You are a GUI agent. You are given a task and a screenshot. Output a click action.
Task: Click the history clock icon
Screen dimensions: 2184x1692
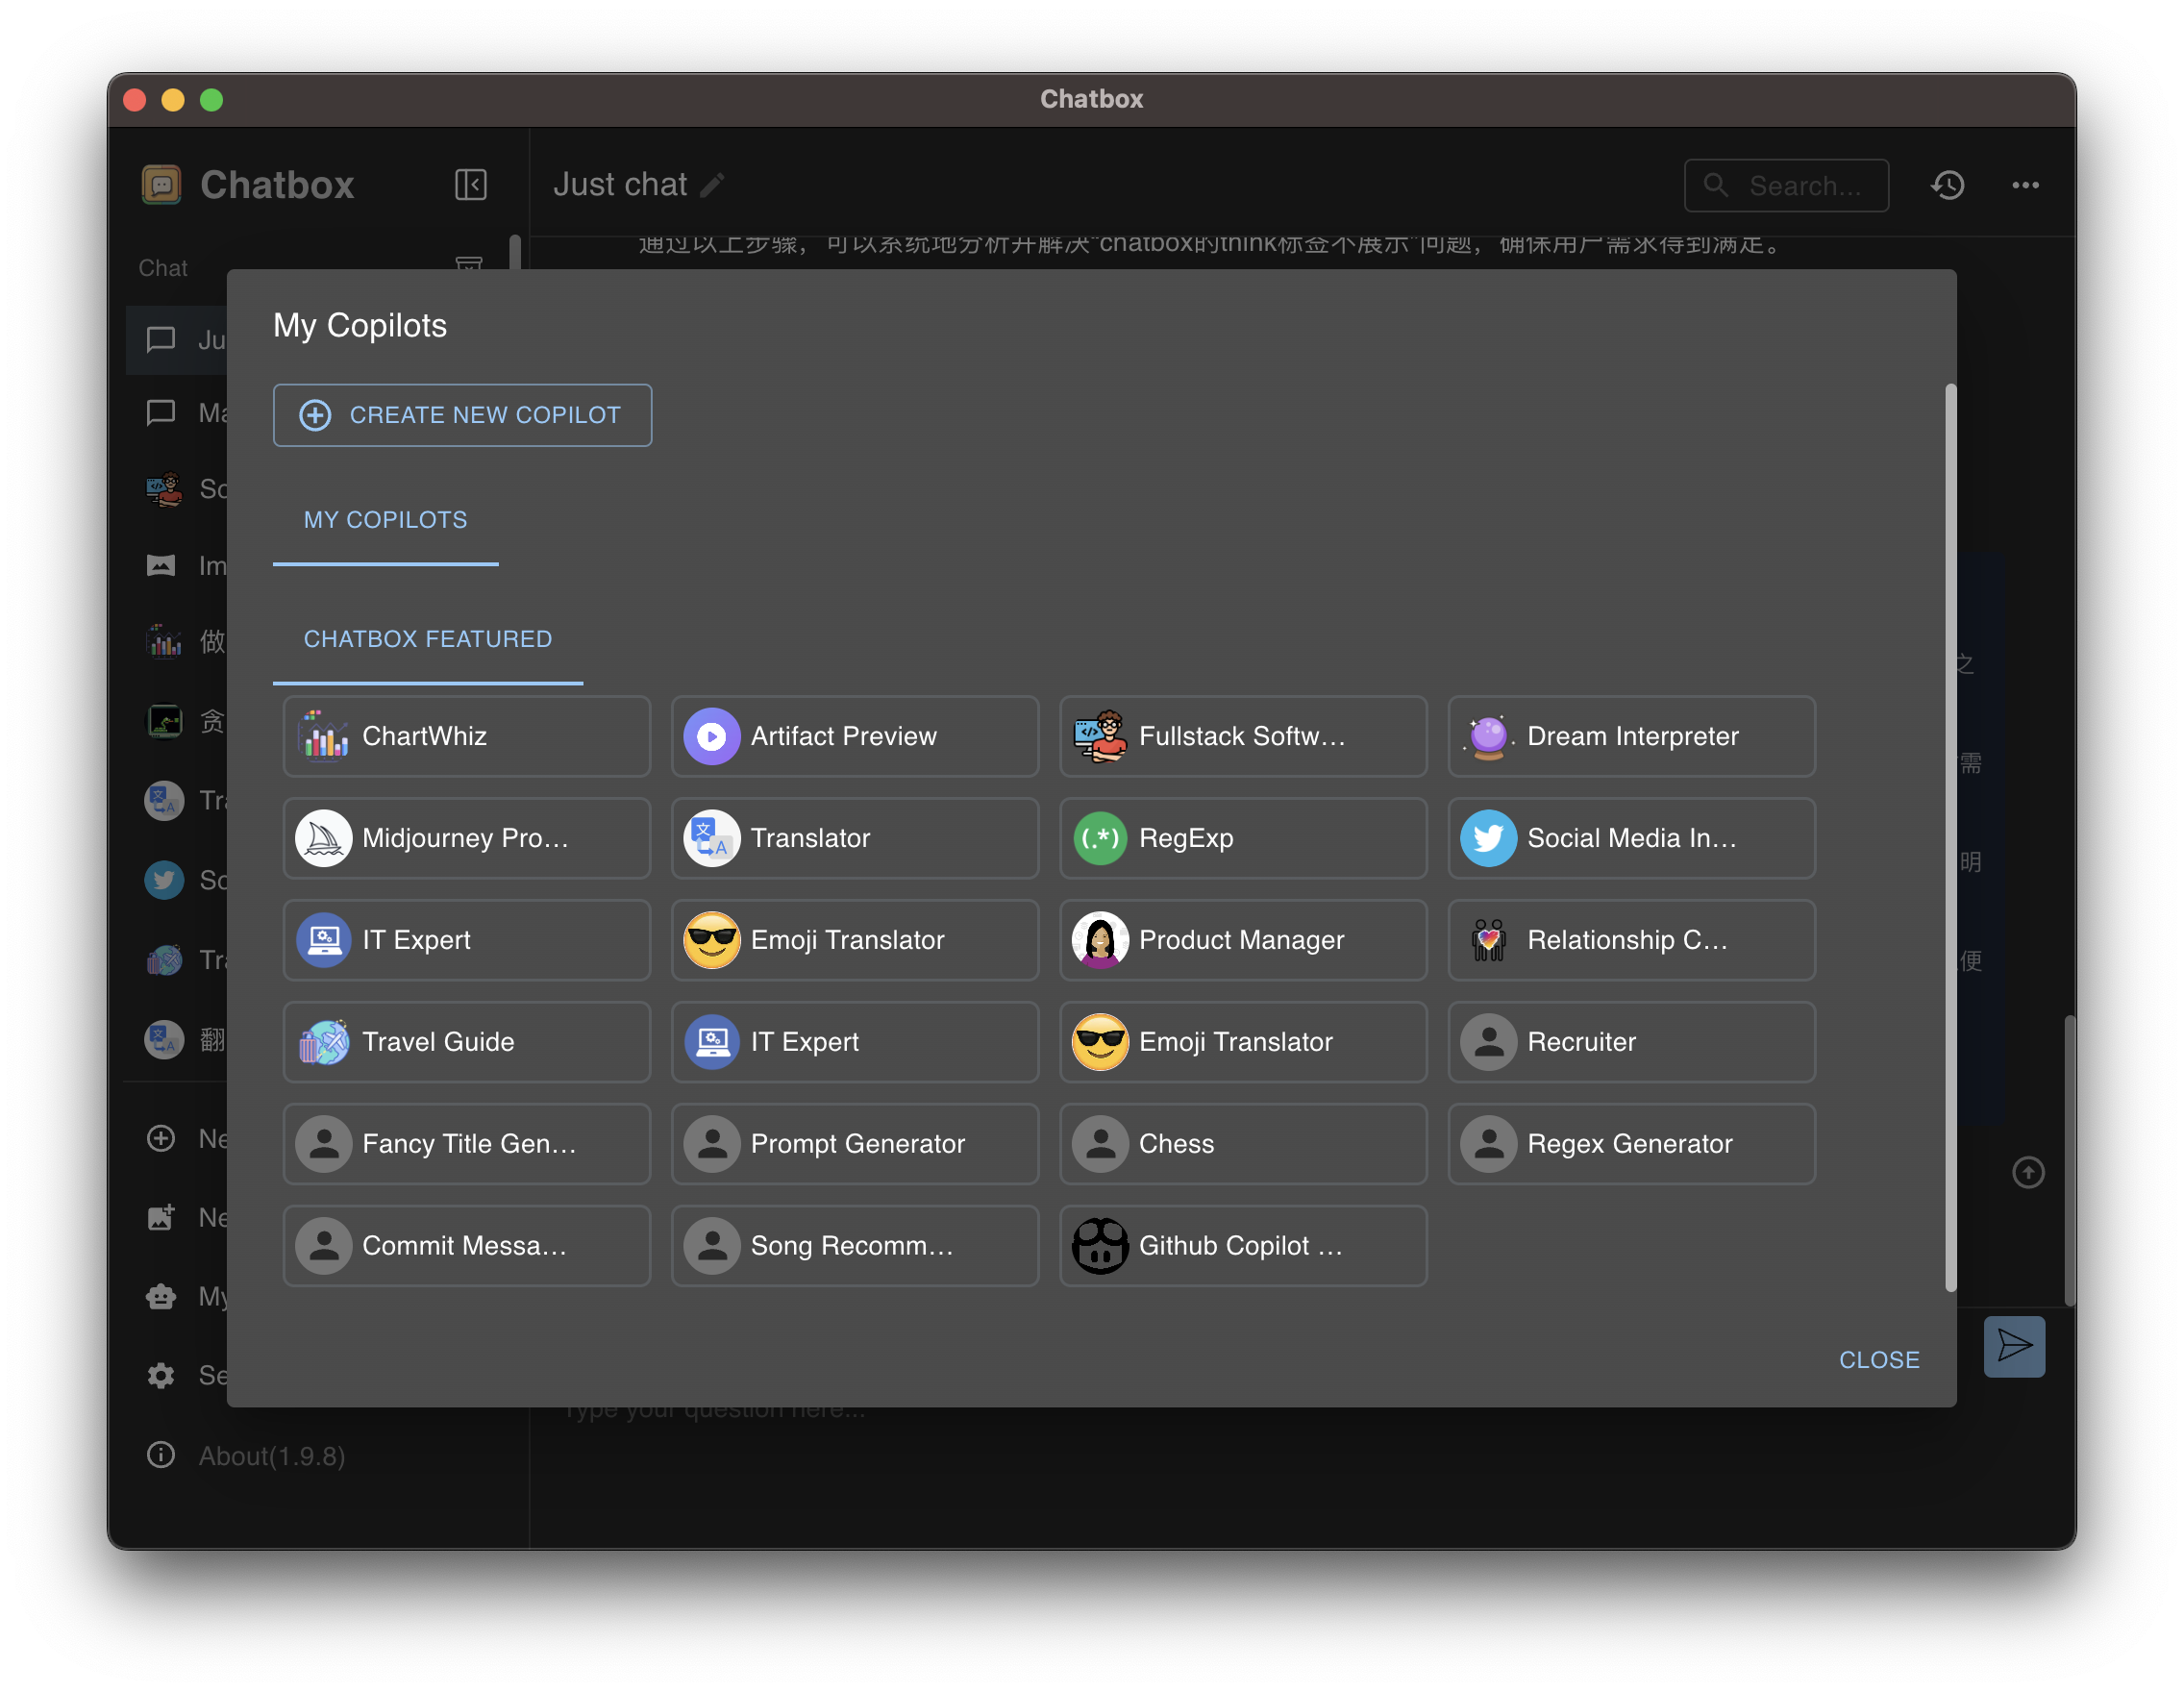tap(1947, 185)
